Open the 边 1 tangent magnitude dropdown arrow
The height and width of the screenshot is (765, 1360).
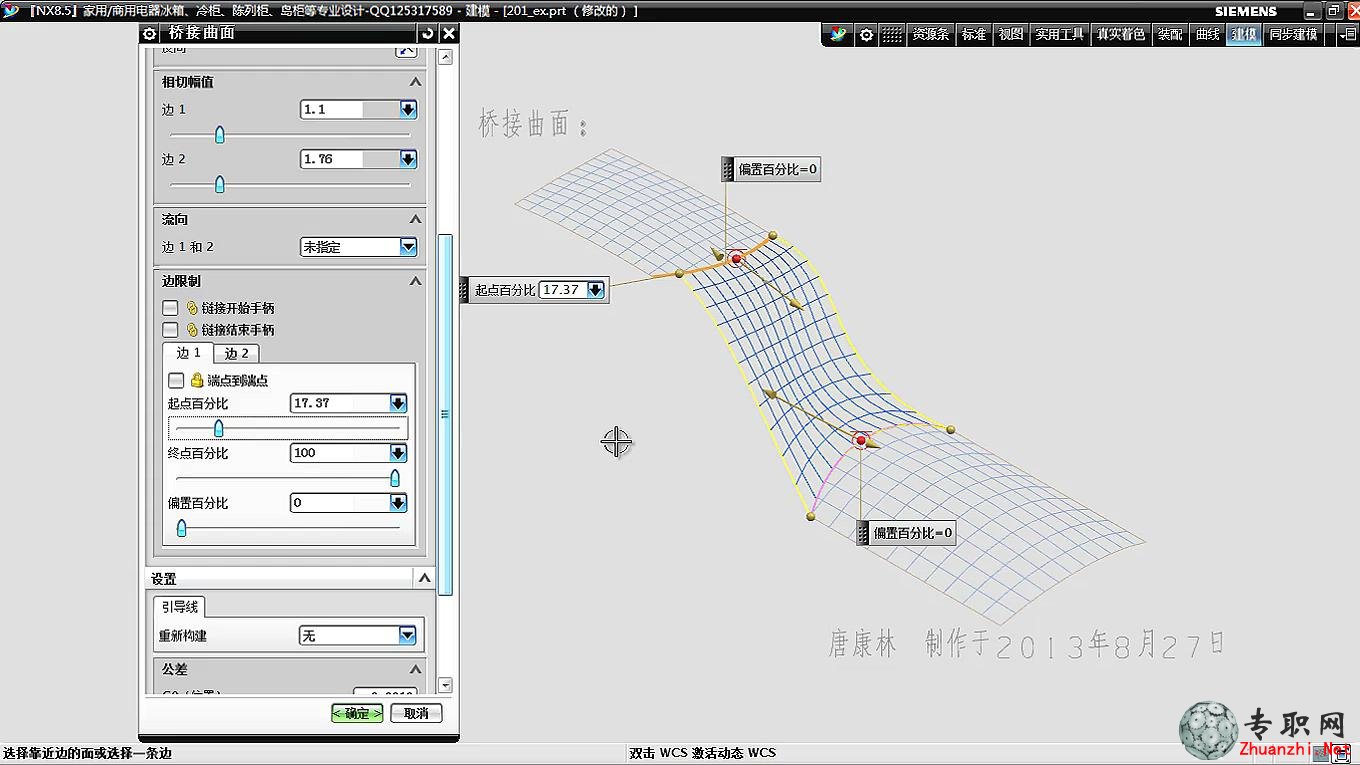(x=408, y=109)
